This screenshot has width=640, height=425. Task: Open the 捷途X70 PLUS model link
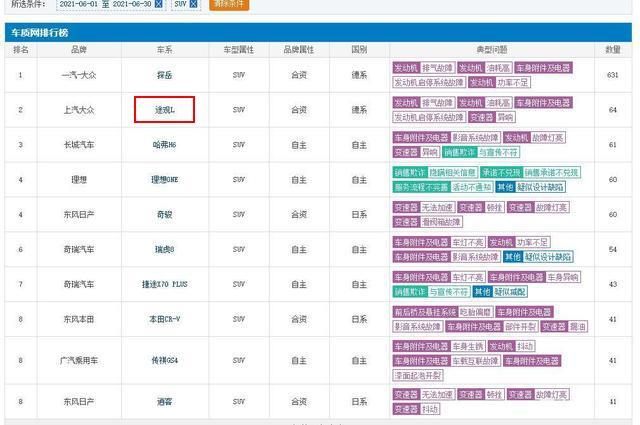coord(164,284)
